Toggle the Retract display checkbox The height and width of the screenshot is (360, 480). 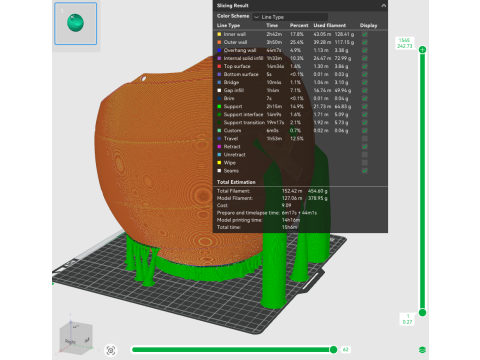coord(365,146)
